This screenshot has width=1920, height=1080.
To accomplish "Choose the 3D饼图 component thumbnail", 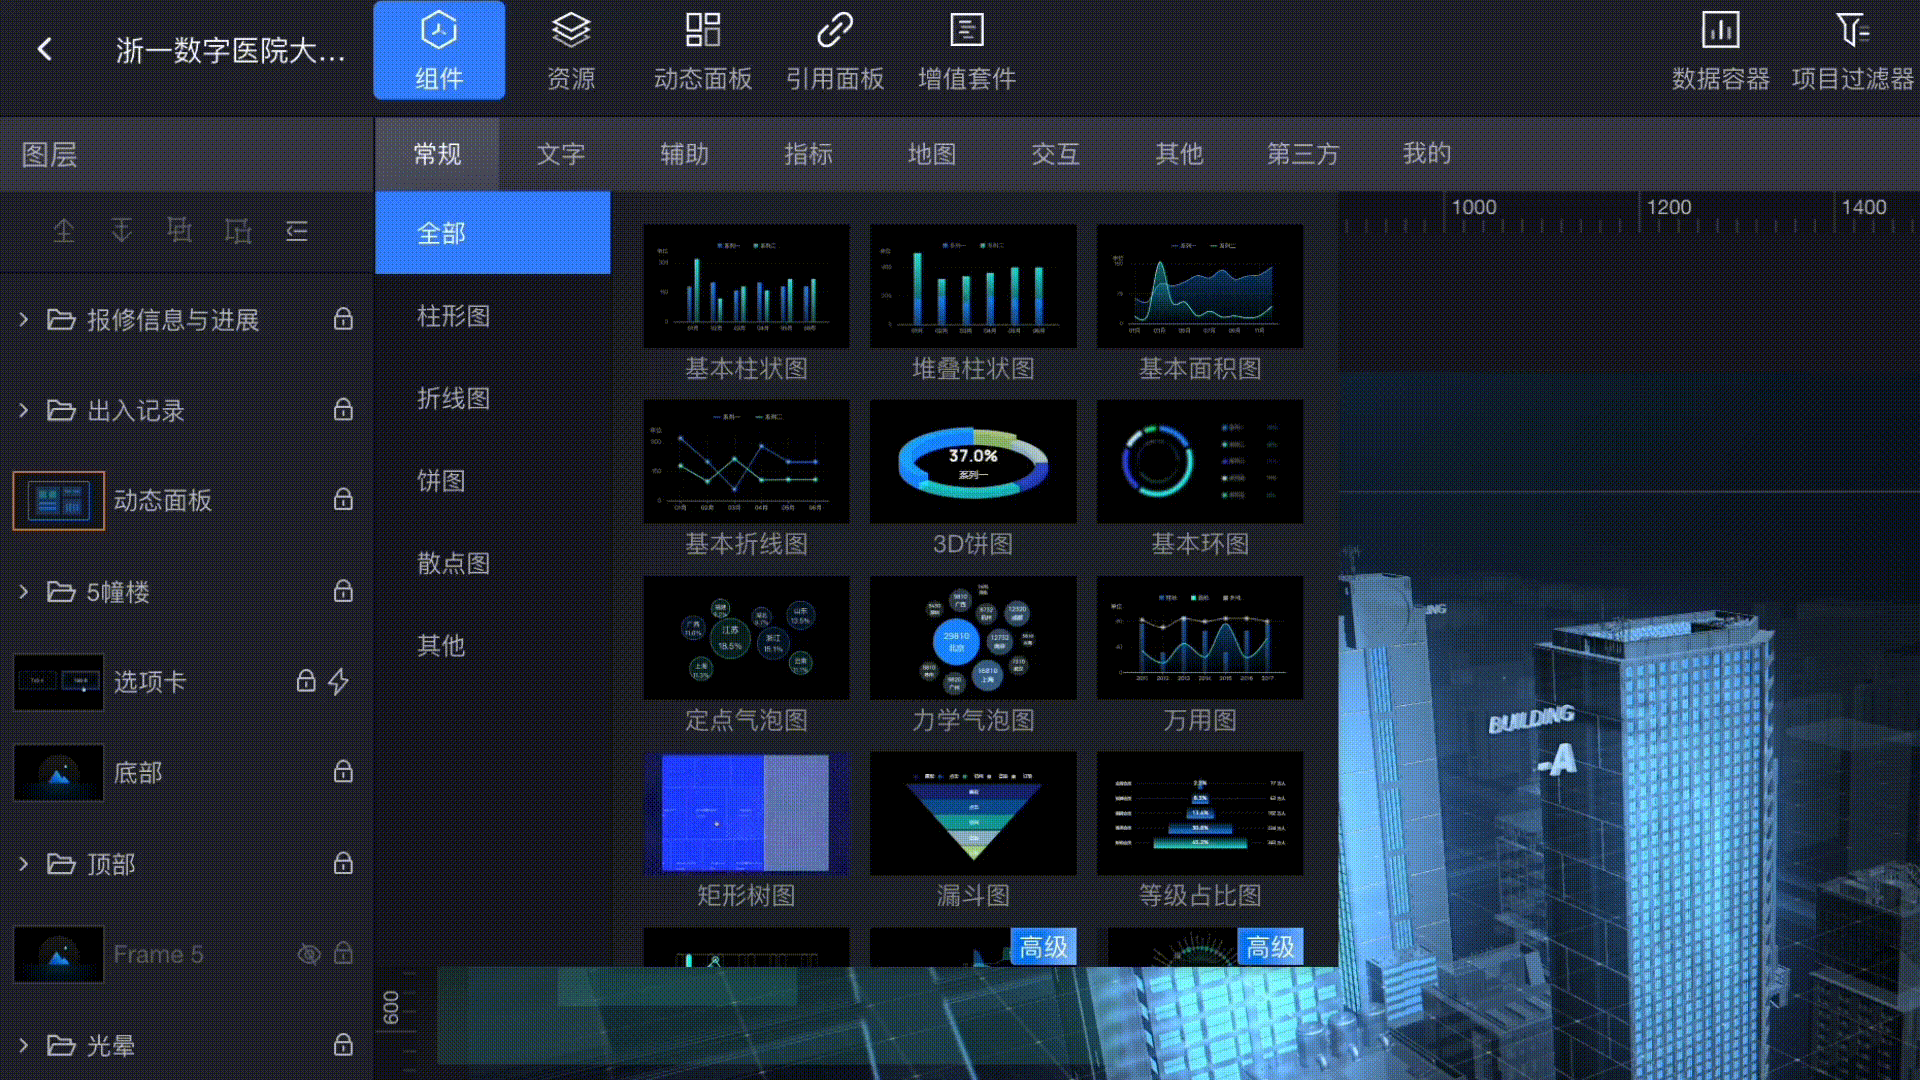I will tap(972, 462).
